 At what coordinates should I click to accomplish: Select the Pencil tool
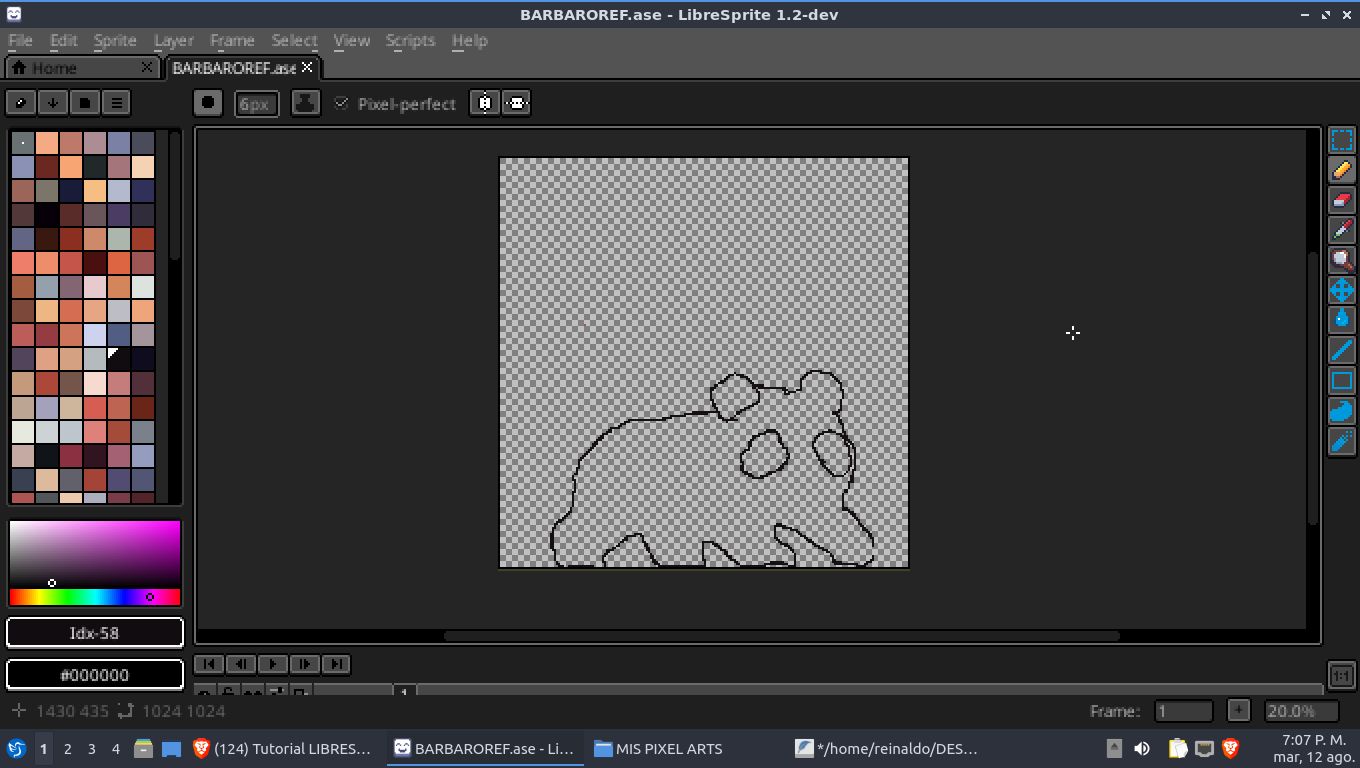point(1341,170)
